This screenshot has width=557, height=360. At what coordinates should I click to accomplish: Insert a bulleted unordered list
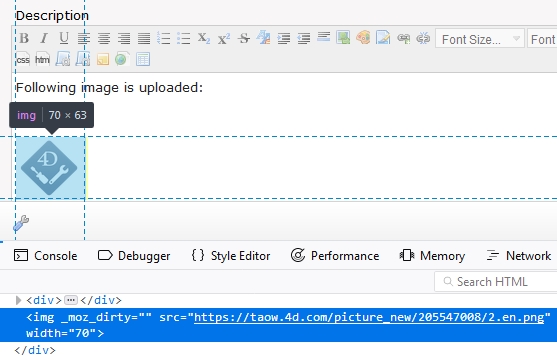tap(184, 38)
